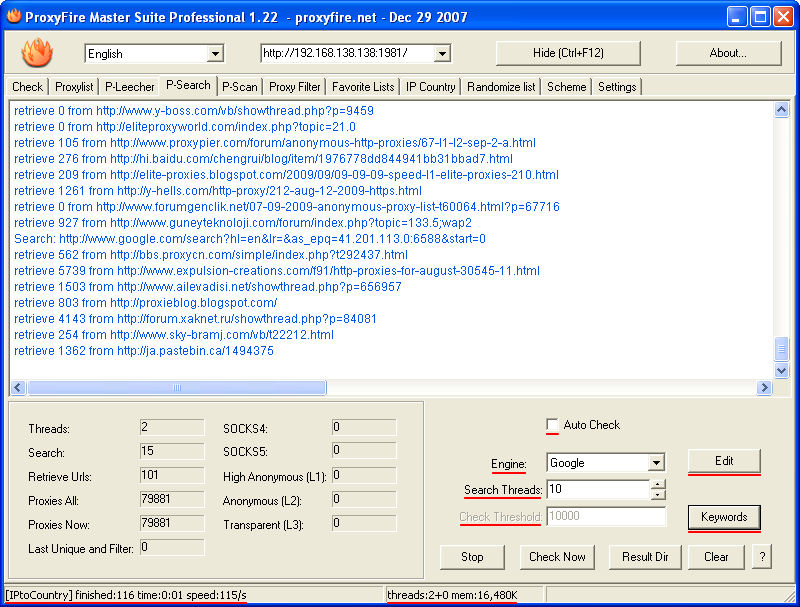Viewport: 800px width, 607px height.
Task: Switch to the Check tab
Action: click(x=28, y=87)
